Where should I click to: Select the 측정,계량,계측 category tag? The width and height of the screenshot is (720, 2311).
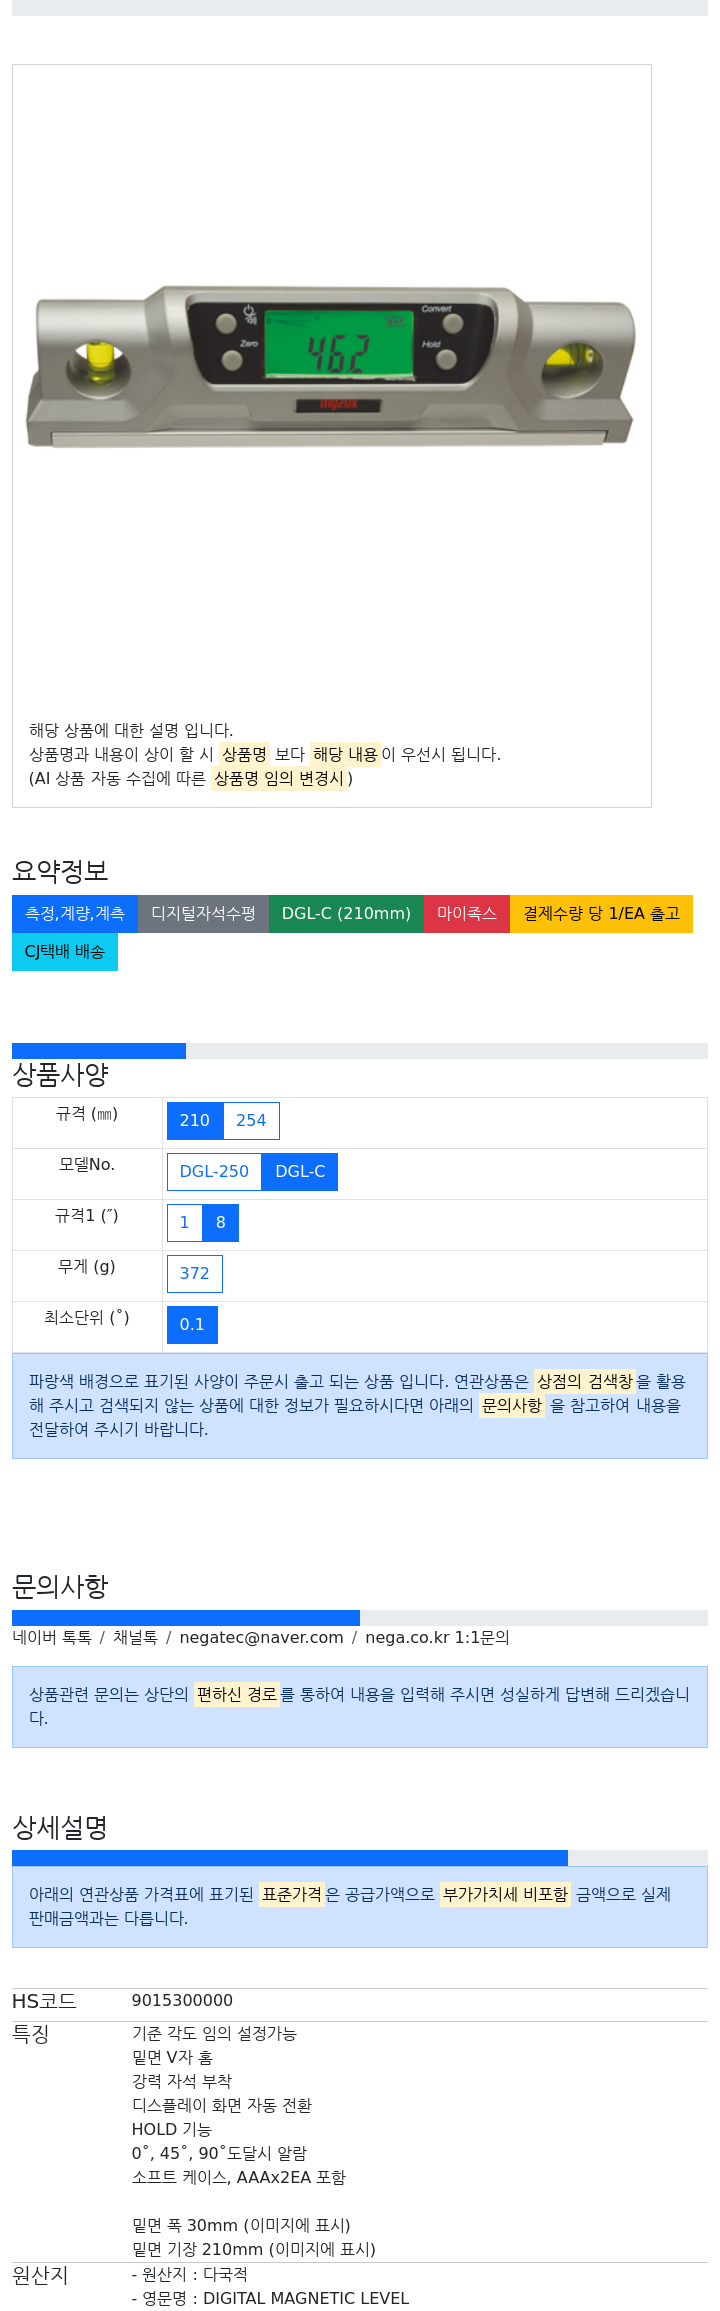(75, 914)
